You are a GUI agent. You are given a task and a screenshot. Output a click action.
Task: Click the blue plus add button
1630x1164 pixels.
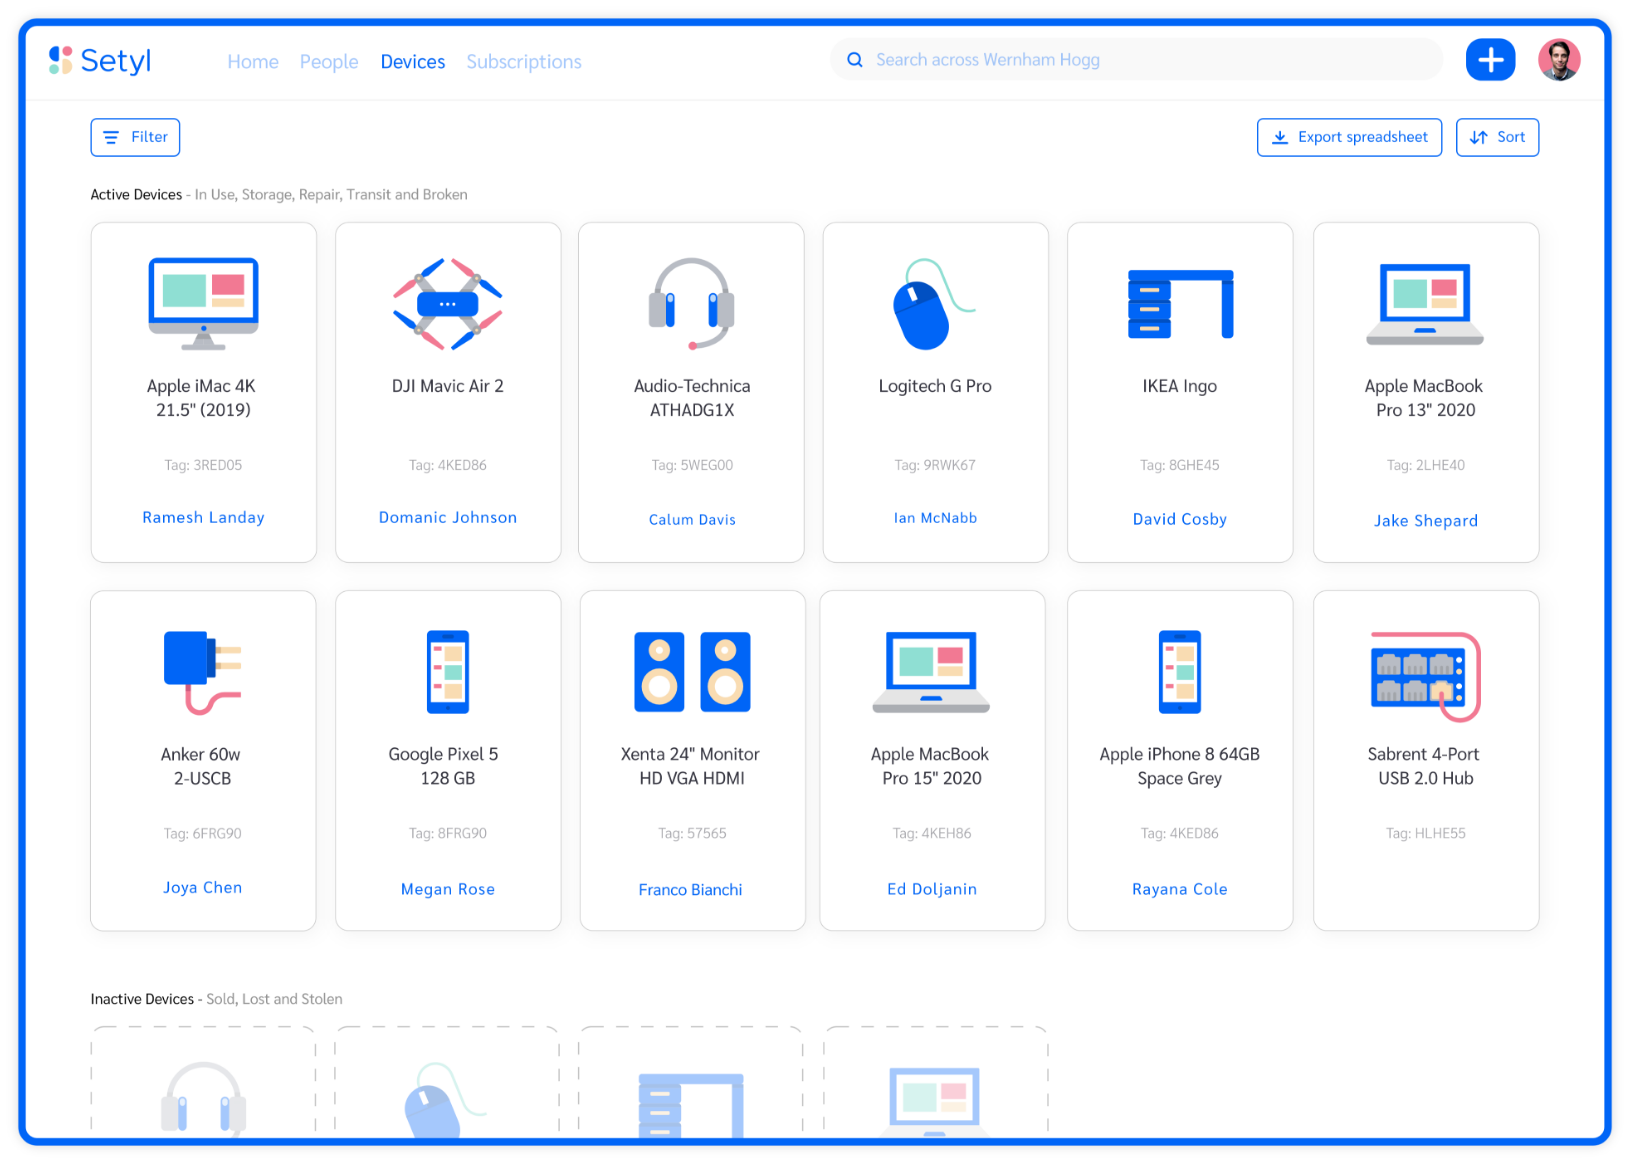coord(1490,60)
